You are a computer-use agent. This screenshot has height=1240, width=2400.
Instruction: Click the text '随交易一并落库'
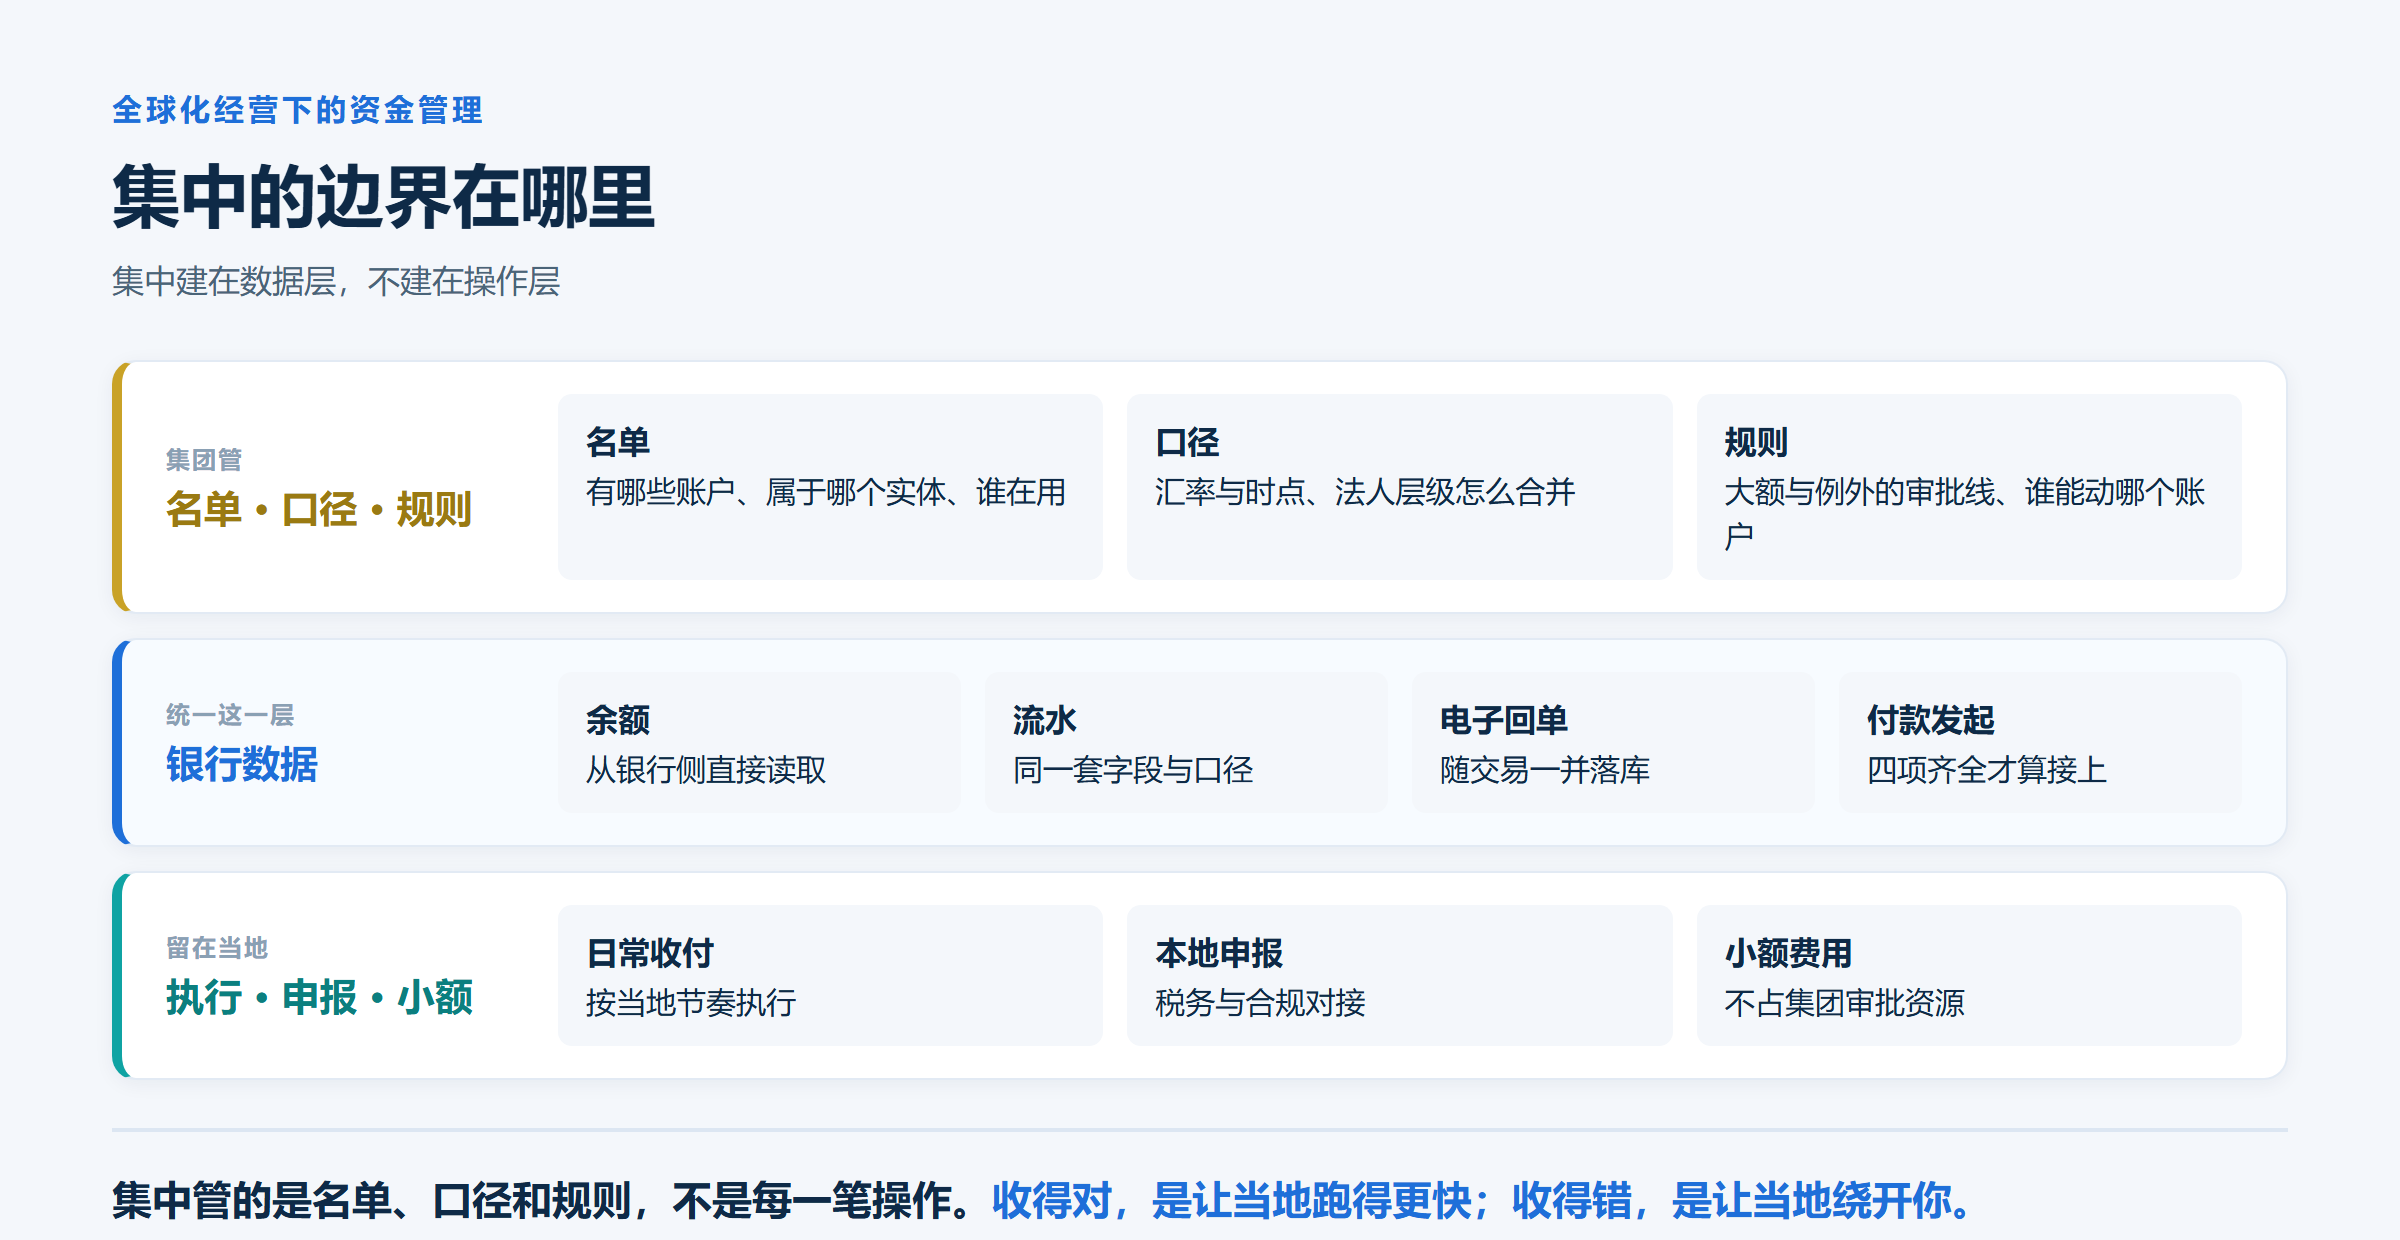point(1545,770)
